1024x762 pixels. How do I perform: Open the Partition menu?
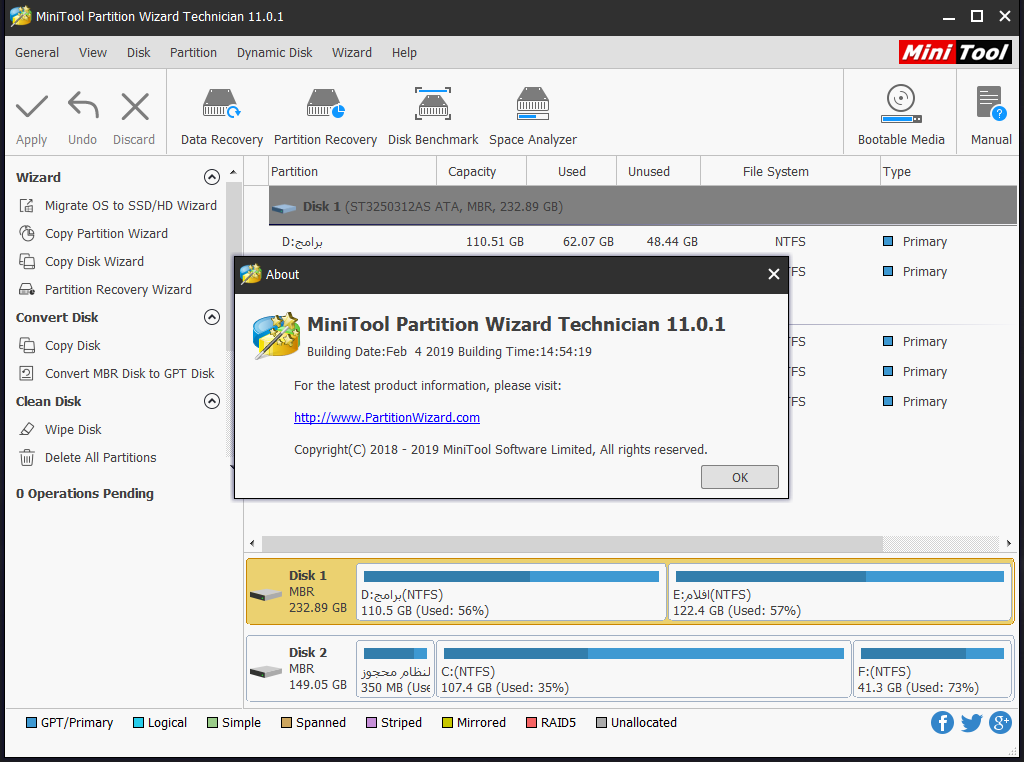193,52
